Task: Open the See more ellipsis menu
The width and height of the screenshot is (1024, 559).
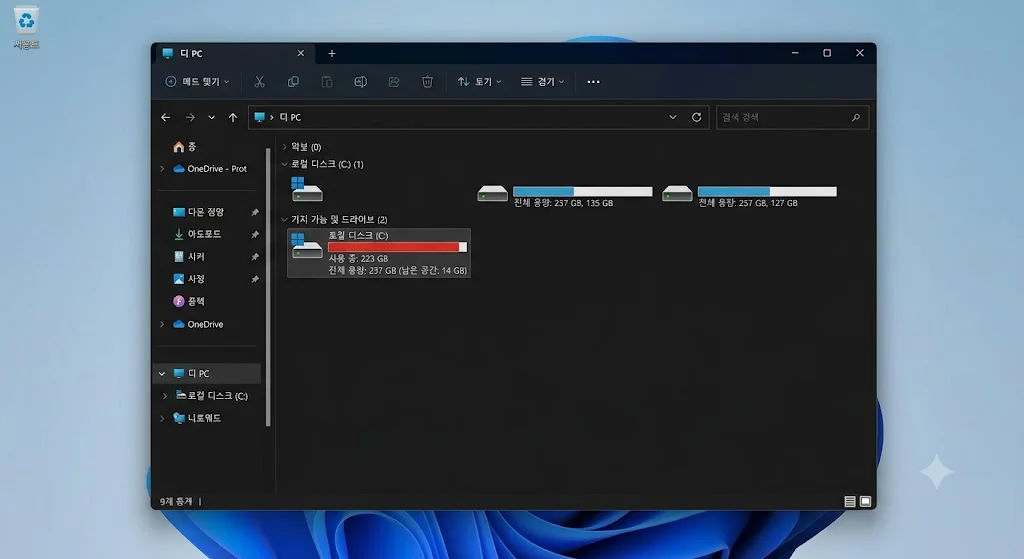Action: (593, 82)
